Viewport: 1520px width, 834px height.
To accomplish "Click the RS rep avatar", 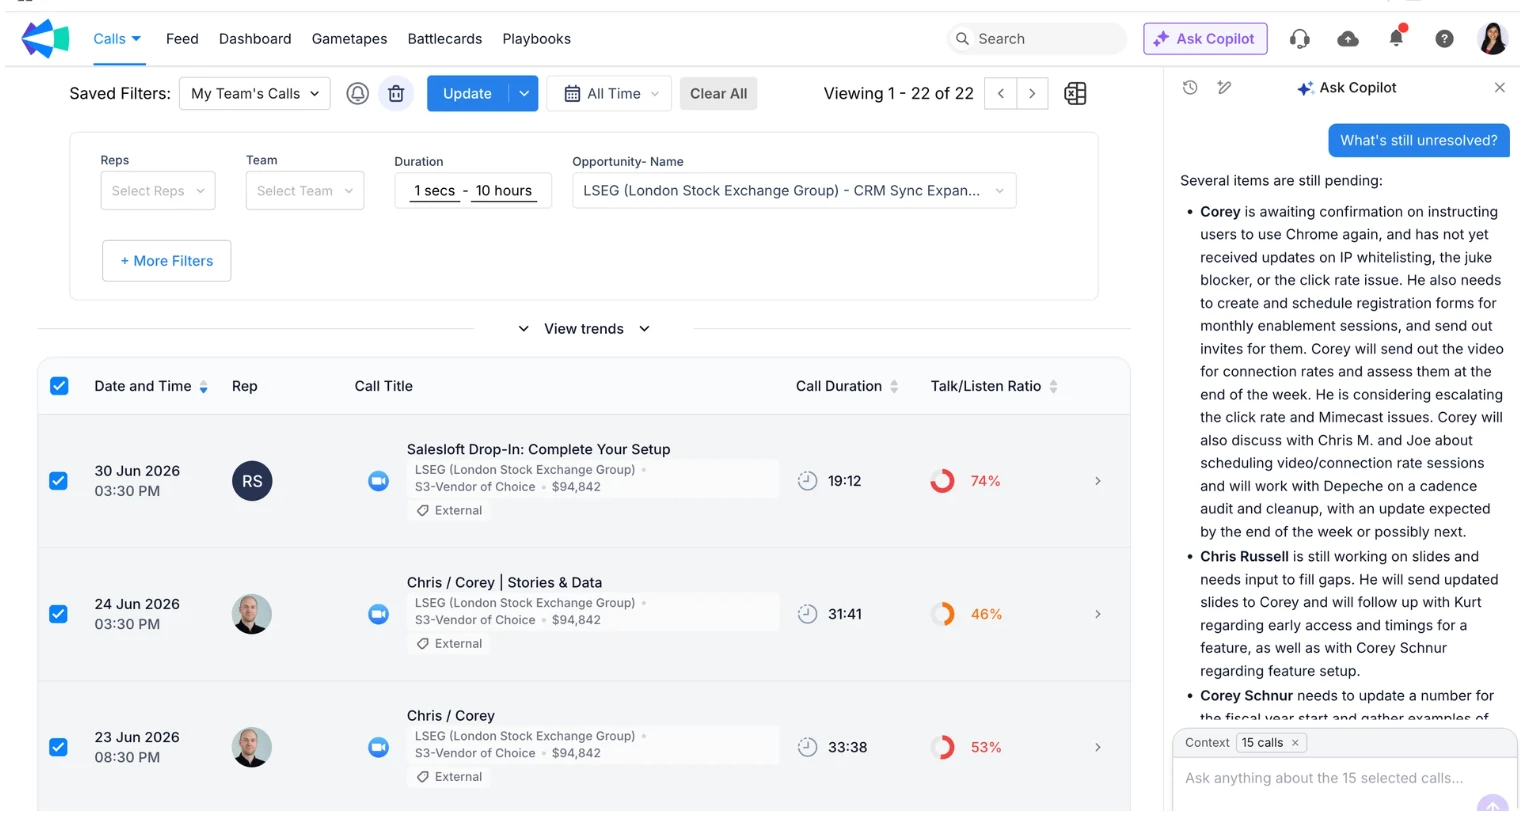I will tap(252, 481).
